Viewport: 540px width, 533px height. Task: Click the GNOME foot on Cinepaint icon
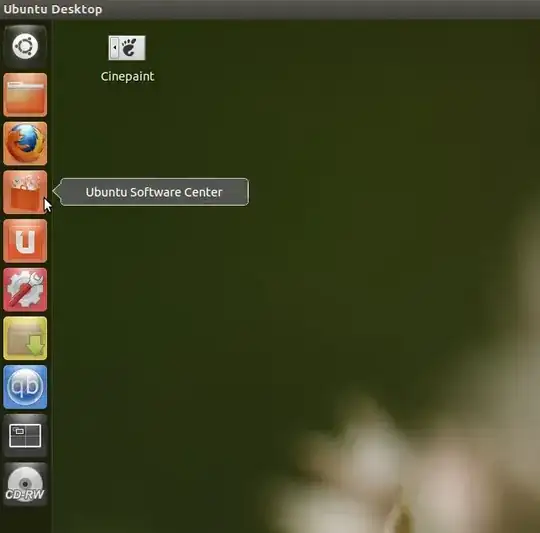click(129, 47)
